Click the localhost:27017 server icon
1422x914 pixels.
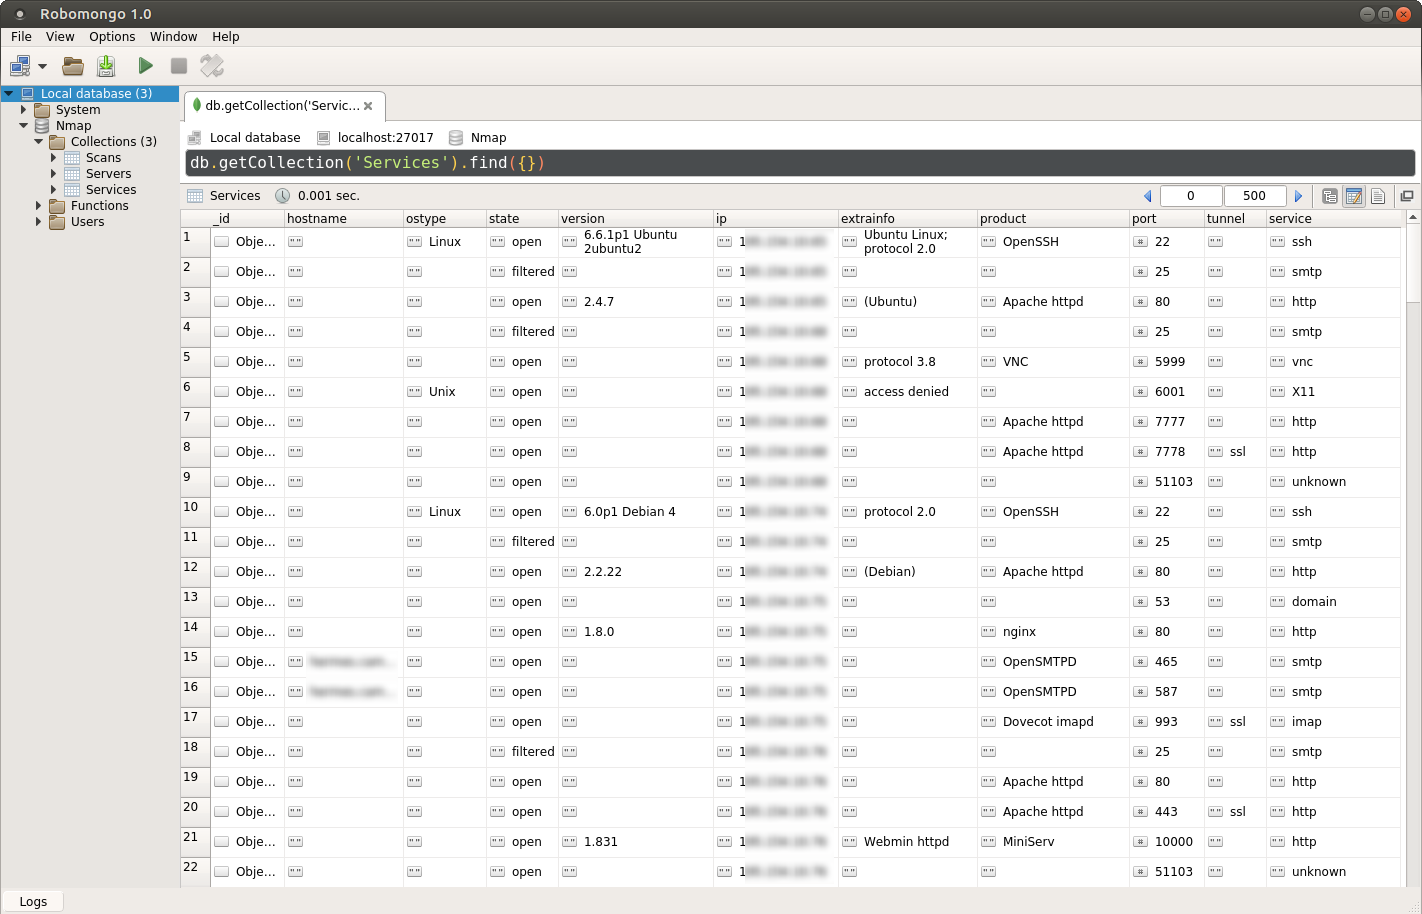coord(323,138)
